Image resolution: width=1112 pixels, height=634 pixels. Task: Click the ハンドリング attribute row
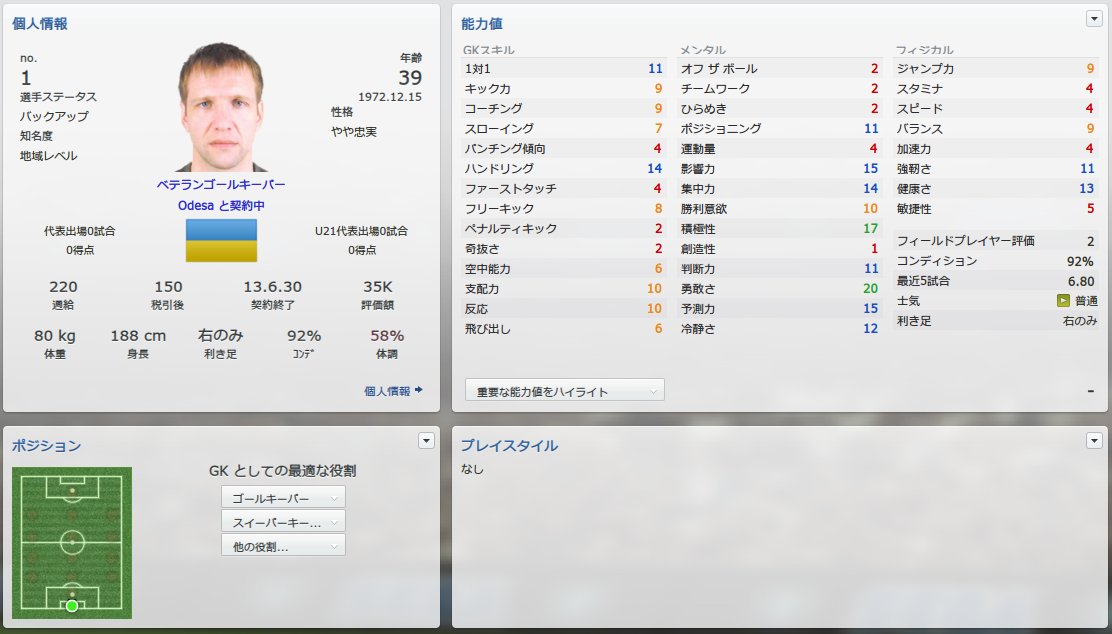(564, 169)
